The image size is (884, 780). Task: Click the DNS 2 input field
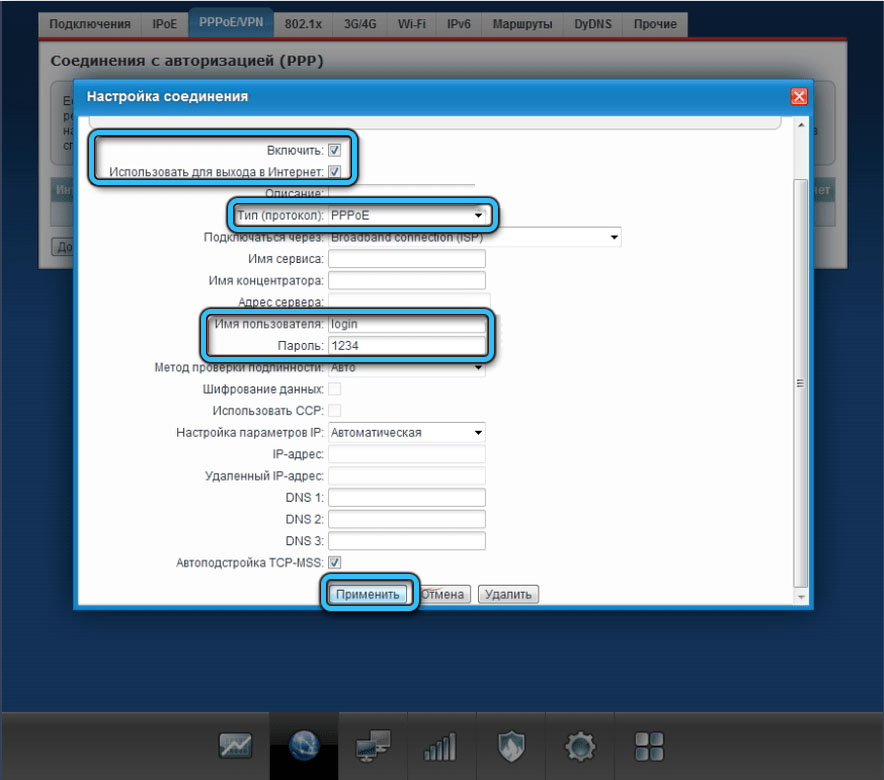click(x=406, y=519)
